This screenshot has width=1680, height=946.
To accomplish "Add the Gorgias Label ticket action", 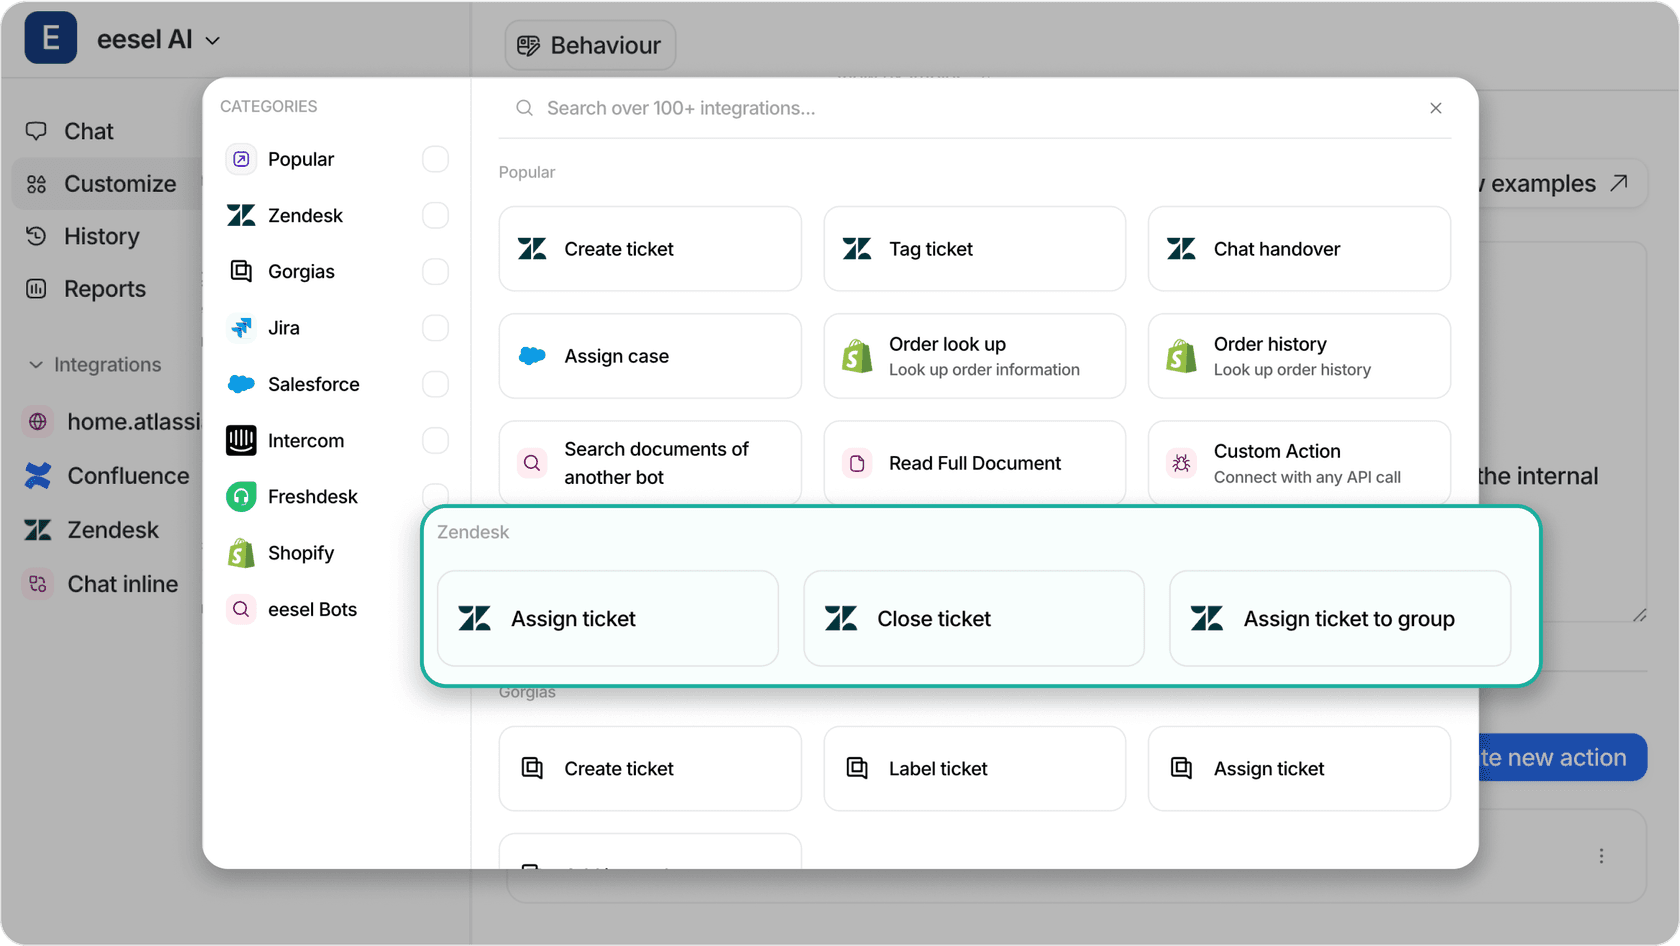I will tap(975, 768).
